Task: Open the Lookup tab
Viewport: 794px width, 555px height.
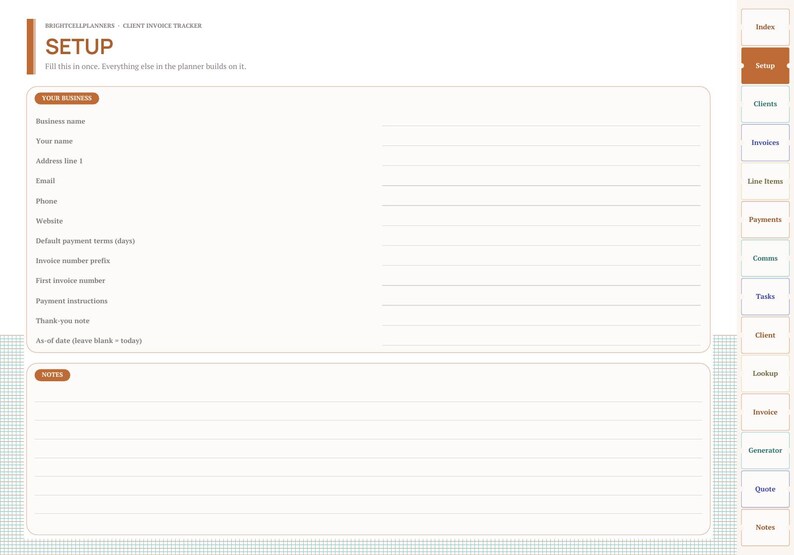Action: [x=765, y=374]
